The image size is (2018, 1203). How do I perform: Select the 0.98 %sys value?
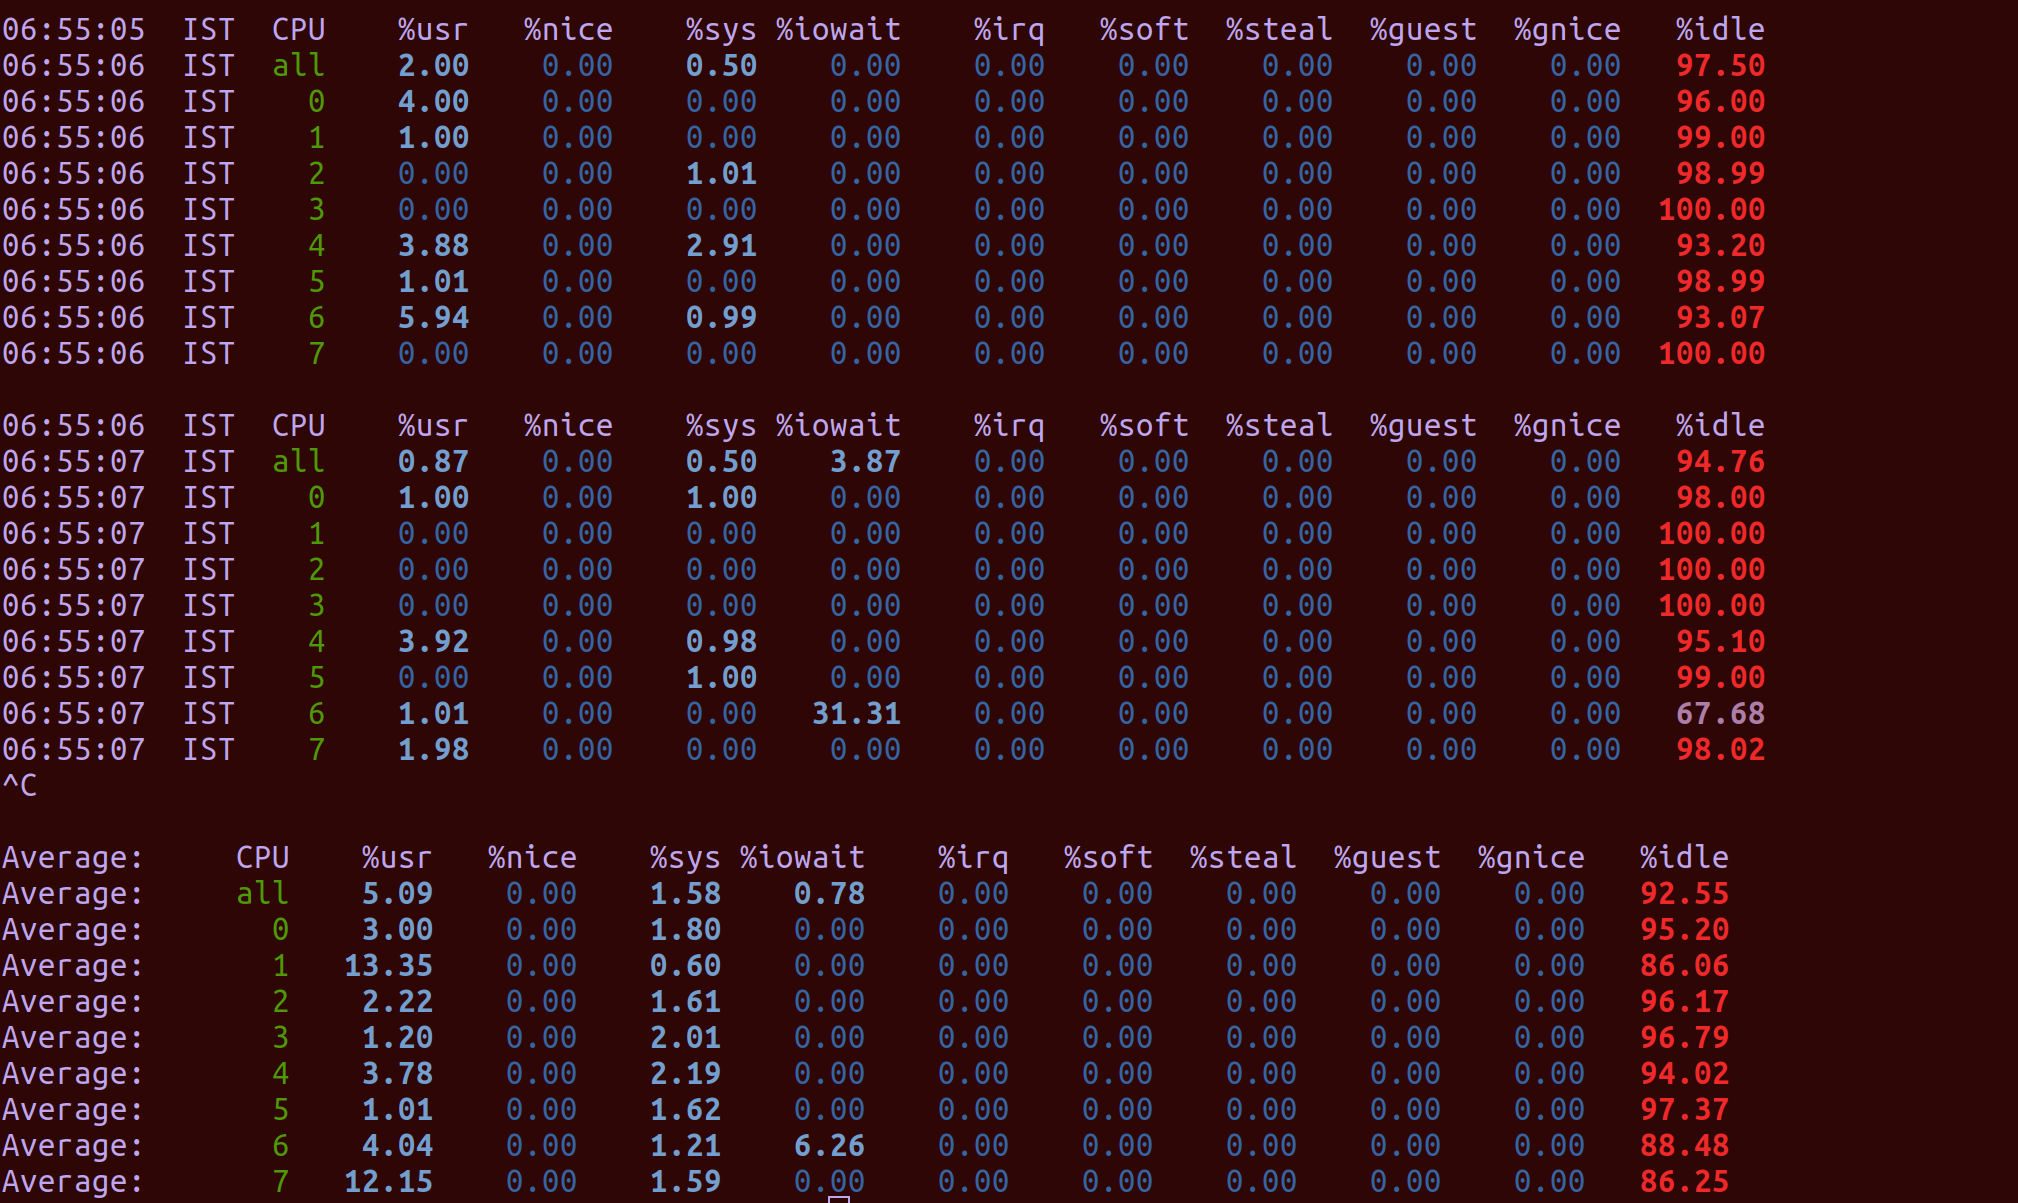pos(721,642)
